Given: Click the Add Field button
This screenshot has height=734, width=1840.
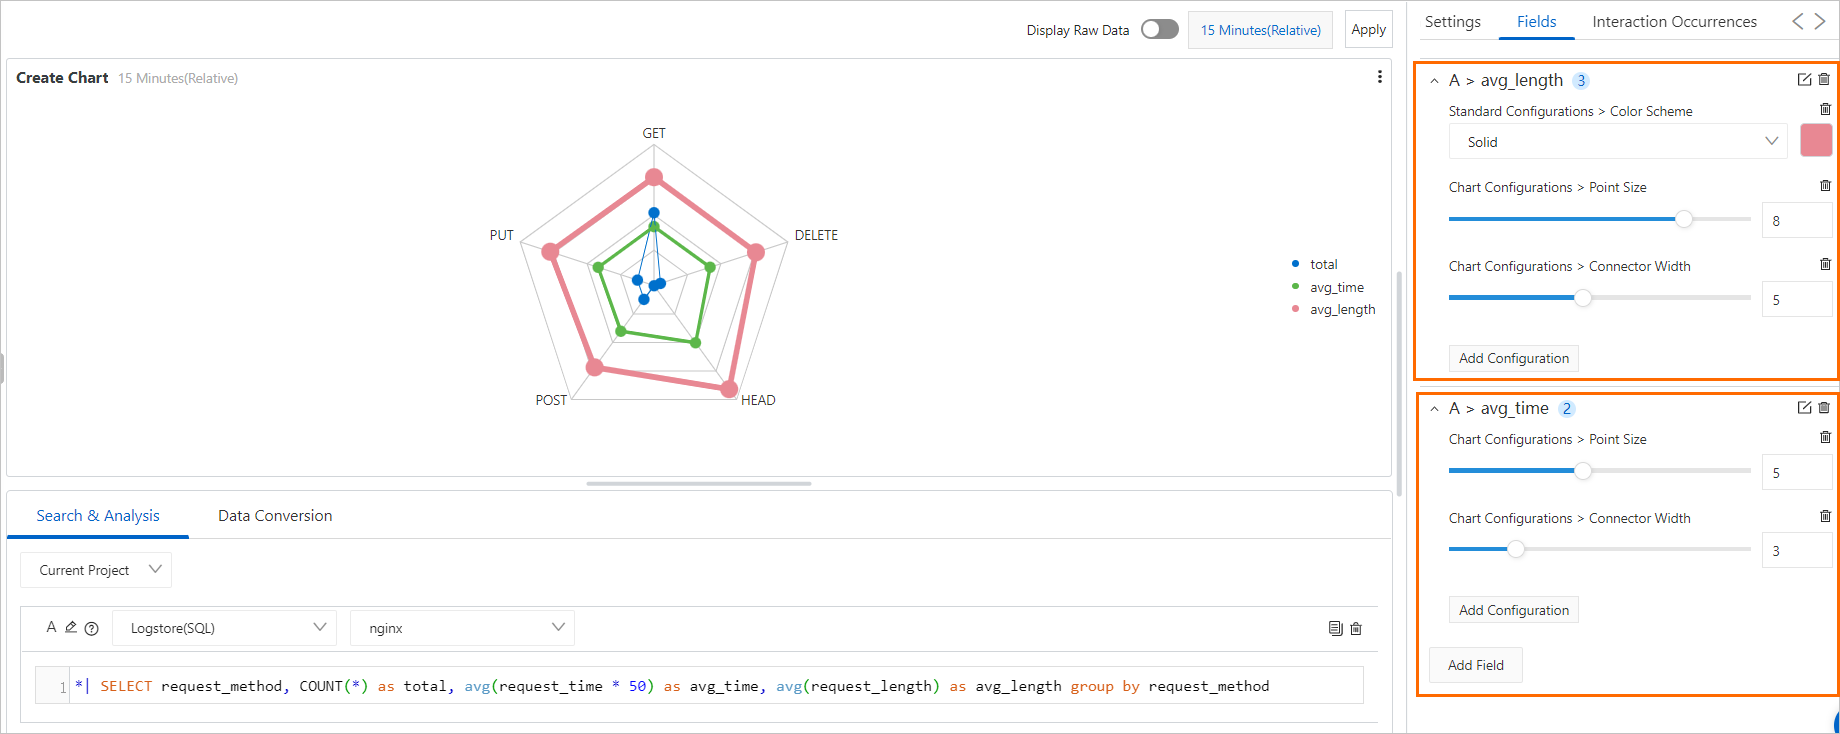Looking at the screenshot, I should [x=1475, y=665].
